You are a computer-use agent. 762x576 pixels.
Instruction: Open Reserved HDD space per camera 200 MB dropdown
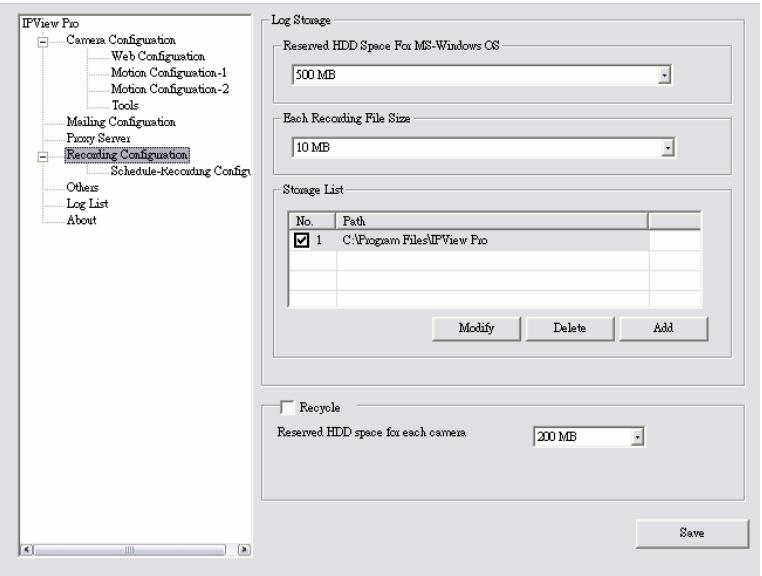click(x=637, y=437)
